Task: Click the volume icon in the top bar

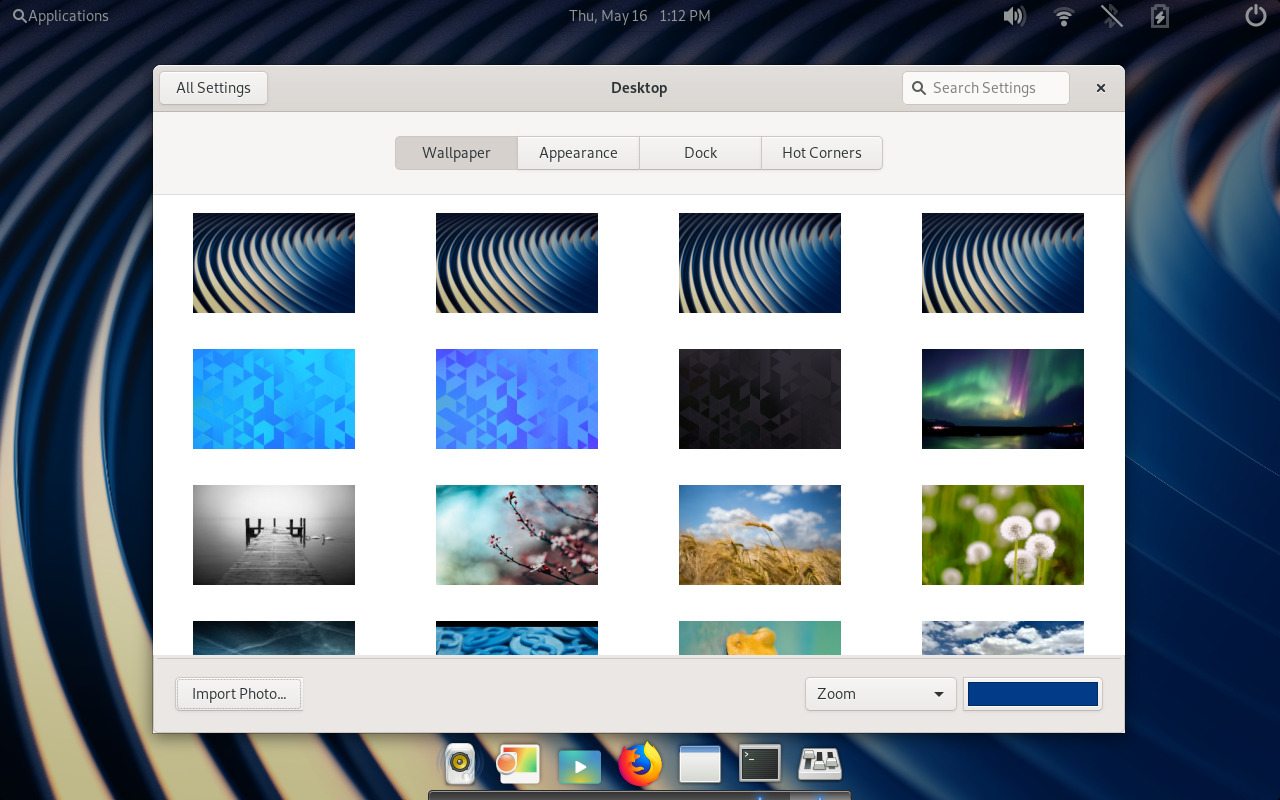Action: [1014, 16]
